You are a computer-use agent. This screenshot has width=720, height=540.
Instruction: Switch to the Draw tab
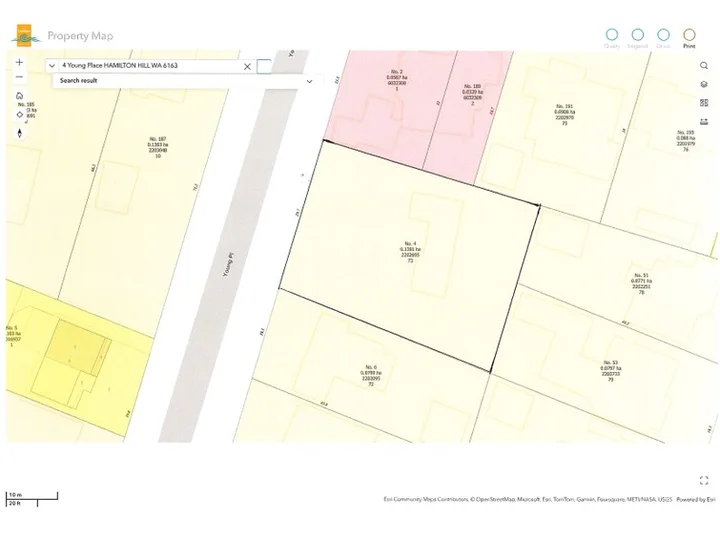(663, 38)
